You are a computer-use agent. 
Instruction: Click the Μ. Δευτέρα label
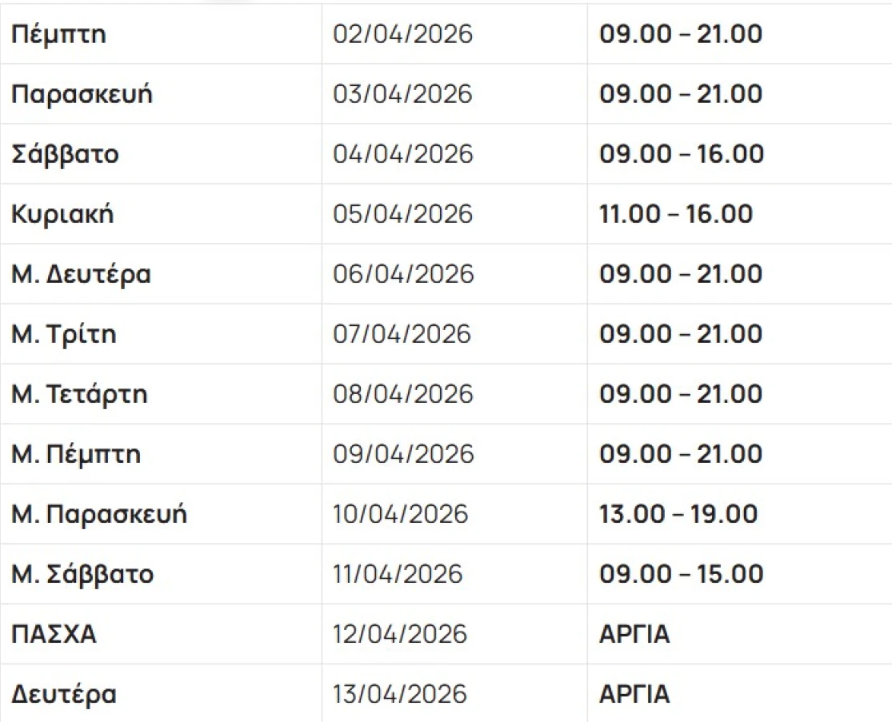click(81, 275)
